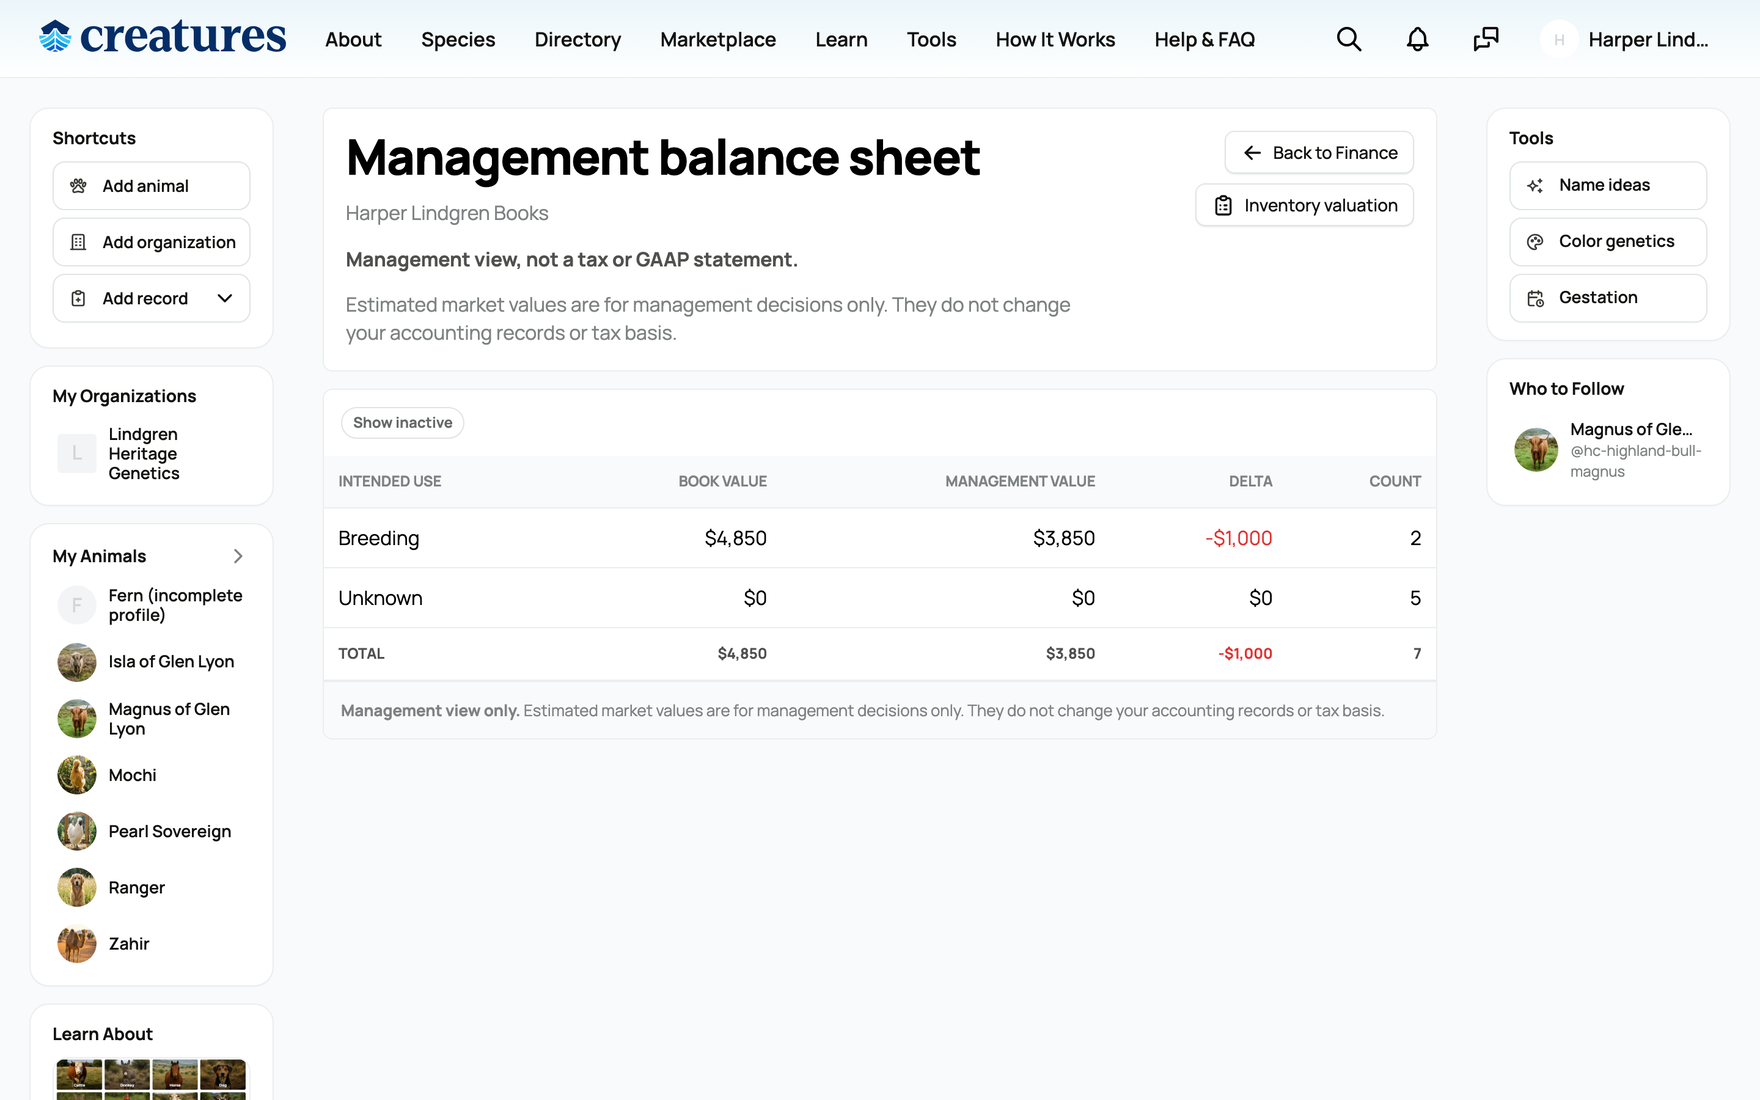Screen dimensions: 1760x1100
Task: Click the Fern placeholder avatar
Action: (x=77, y=605)
